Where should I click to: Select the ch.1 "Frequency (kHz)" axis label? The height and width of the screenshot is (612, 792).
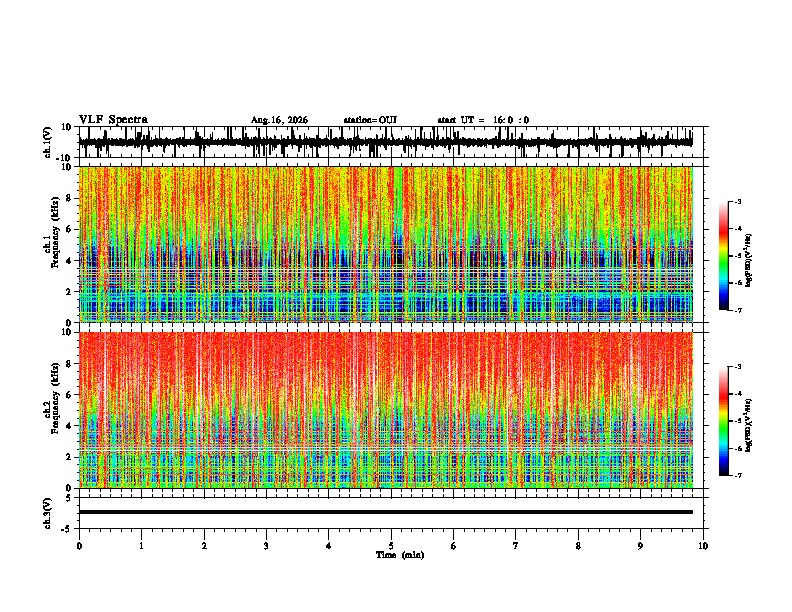pyautogui.click(x=55, y=233)
